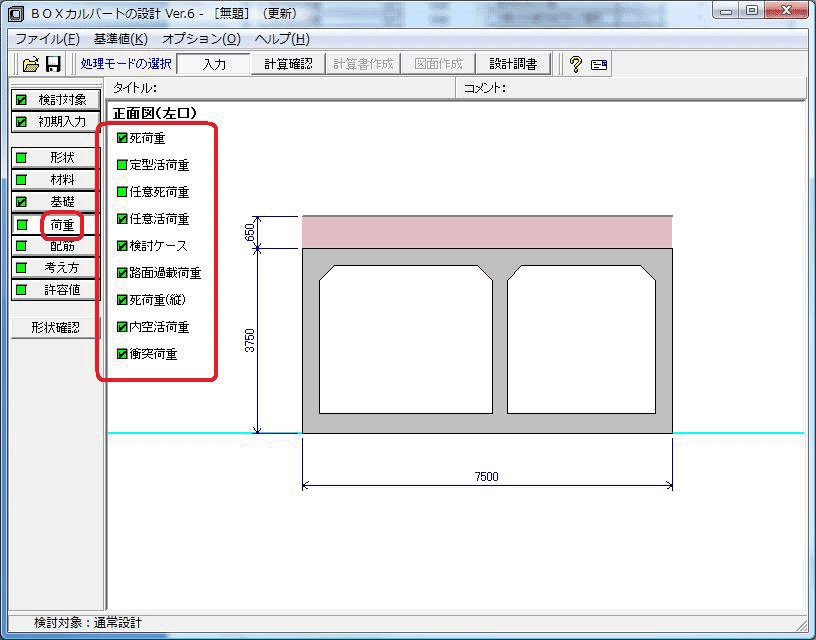The height and width of the screenshot is (640, 816).
Task: Open the ヘルプ(H) menu
Action: [x=283, y=39]
